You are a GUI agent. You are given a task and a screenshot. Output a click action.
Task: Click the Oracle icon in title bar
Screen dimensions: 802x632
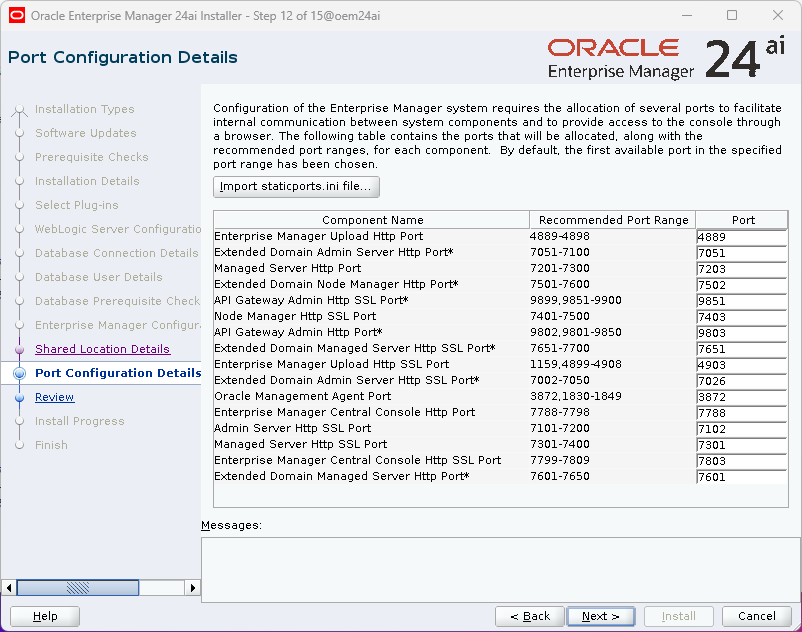[x=17, y=15]
